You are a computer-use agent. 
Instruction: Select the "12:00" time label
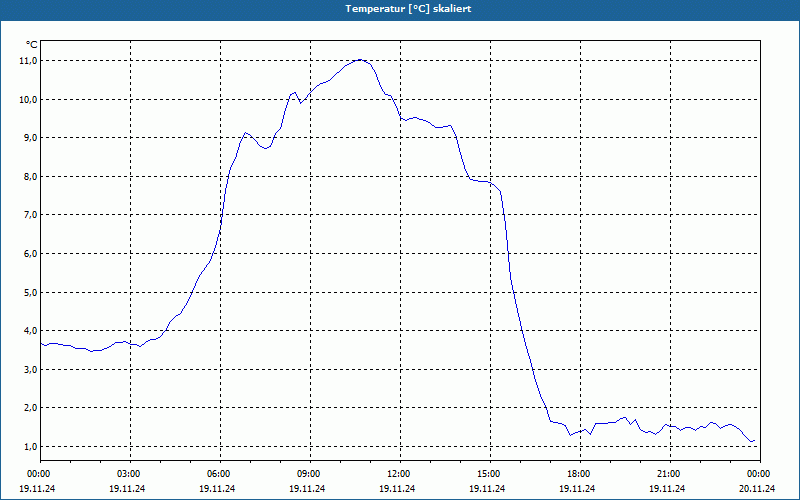point(400,474)
